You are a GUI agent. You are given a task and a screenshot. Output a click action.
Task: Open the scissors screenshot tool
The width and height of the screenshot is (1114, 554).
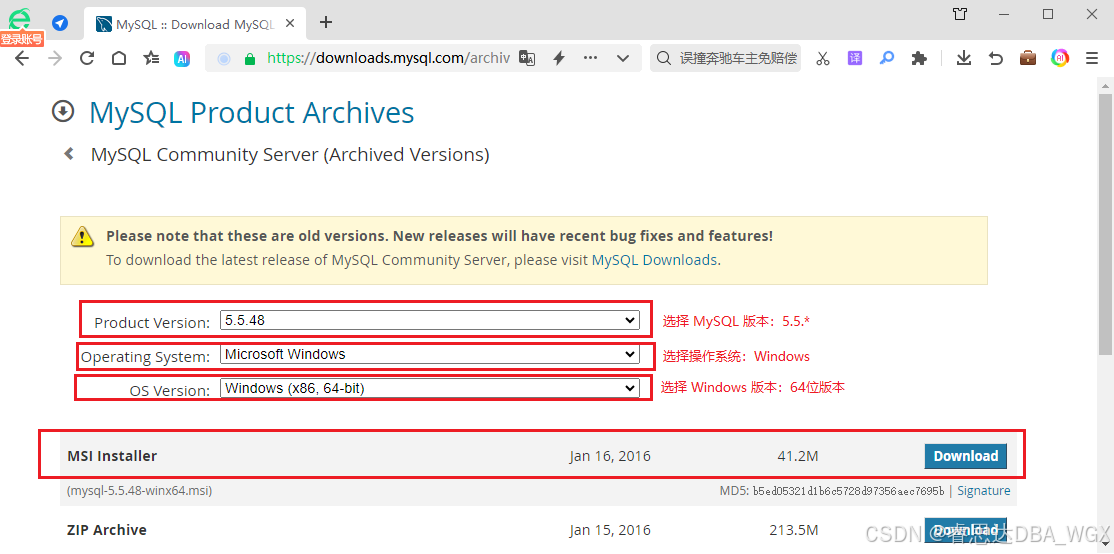(823, 58)
